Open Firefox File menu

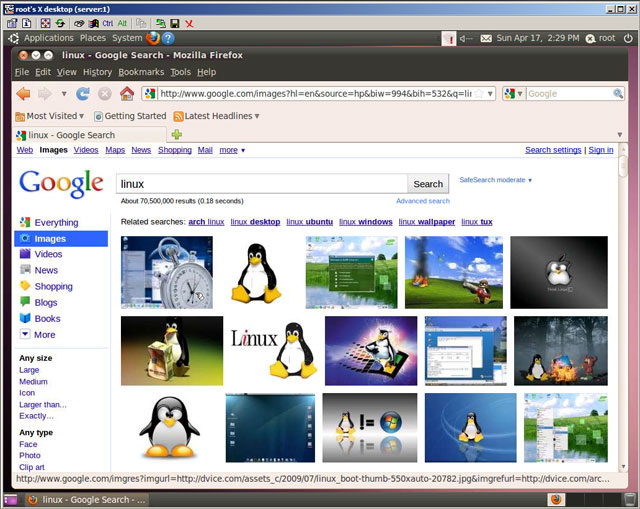coord(22,72)
